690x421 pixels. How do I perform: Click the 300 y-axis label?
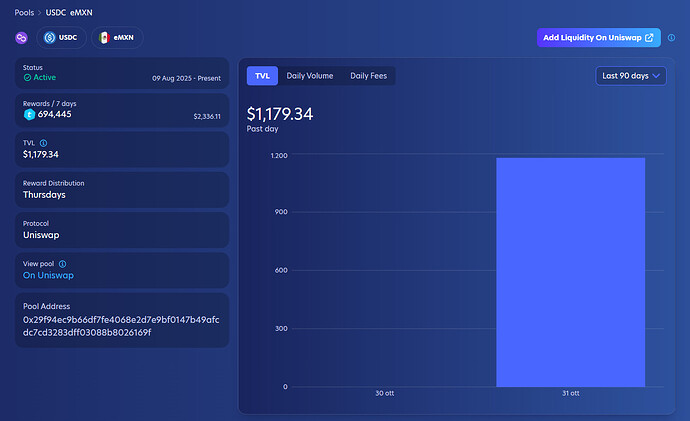coord(281,329)
